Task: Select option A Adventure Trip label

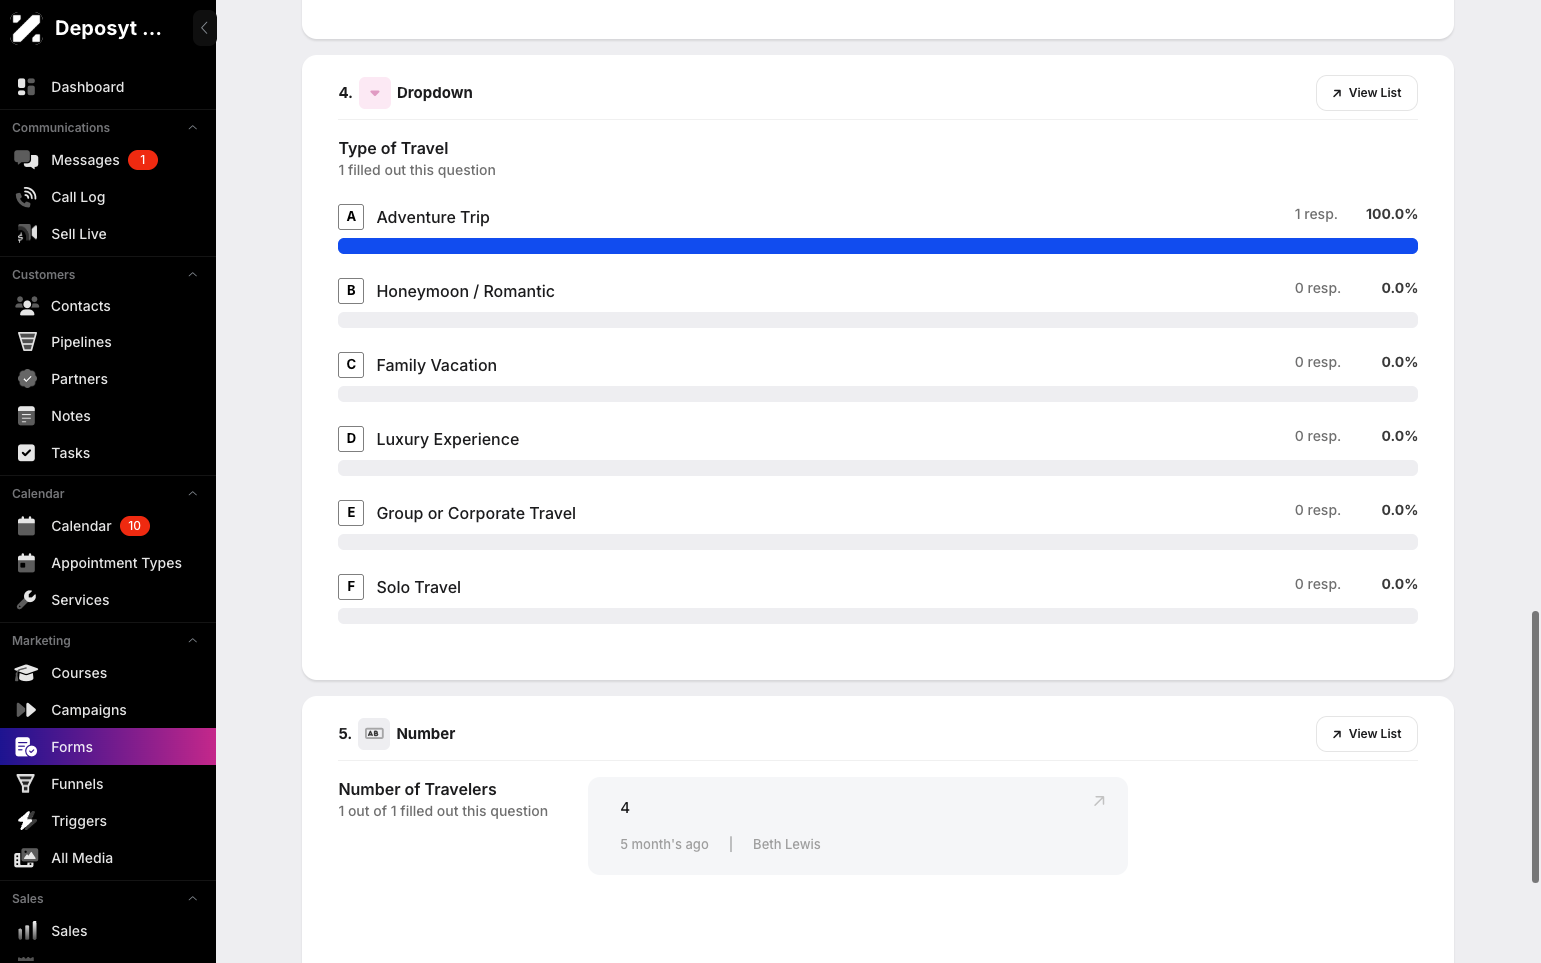Action: pyautogui.click(x=433, y=217)
